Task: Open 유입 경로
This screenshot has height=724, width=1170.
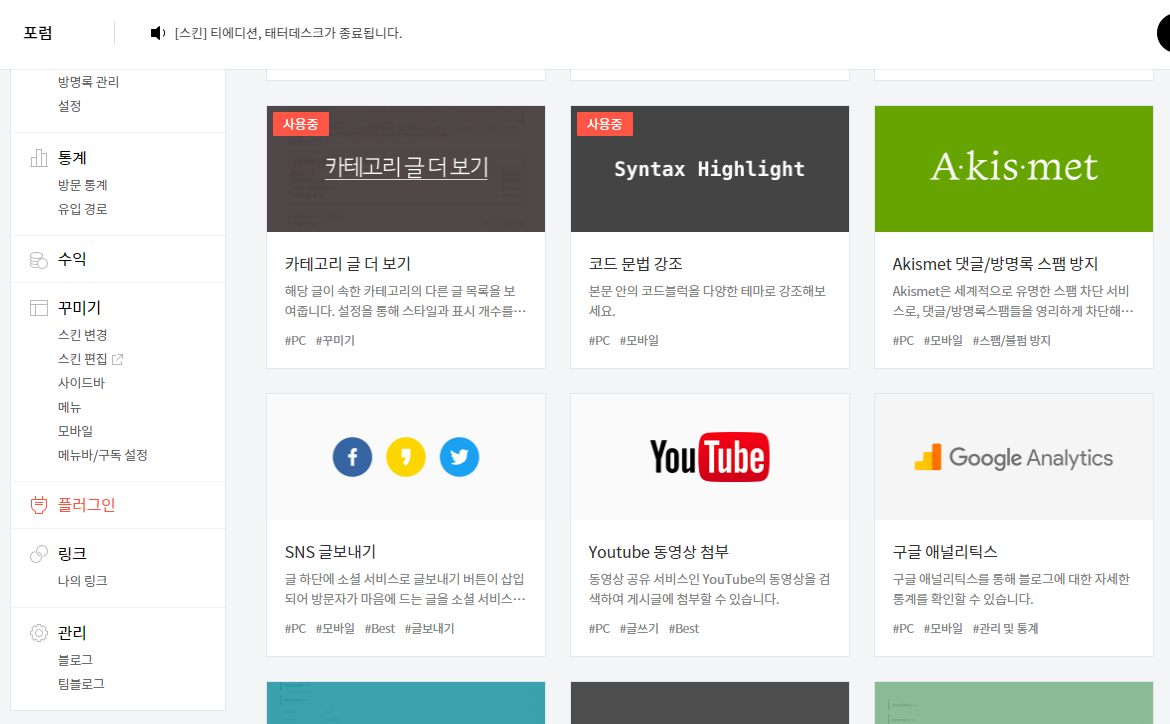Action: pyautogui.click(x=83, y=209)
